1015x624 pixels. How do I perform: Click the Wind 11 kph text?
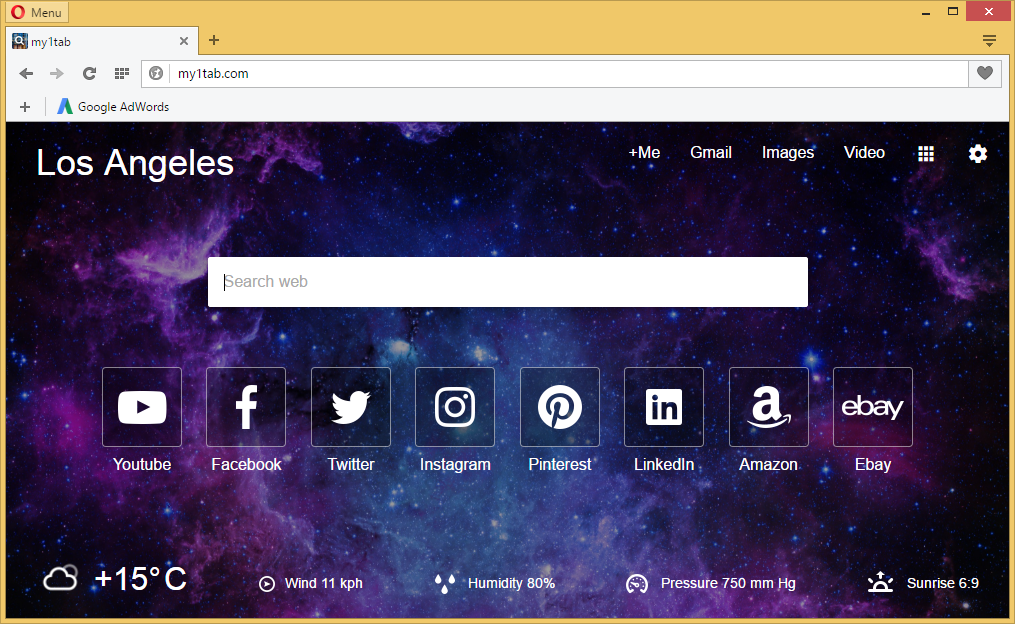(x=324, y=584)
